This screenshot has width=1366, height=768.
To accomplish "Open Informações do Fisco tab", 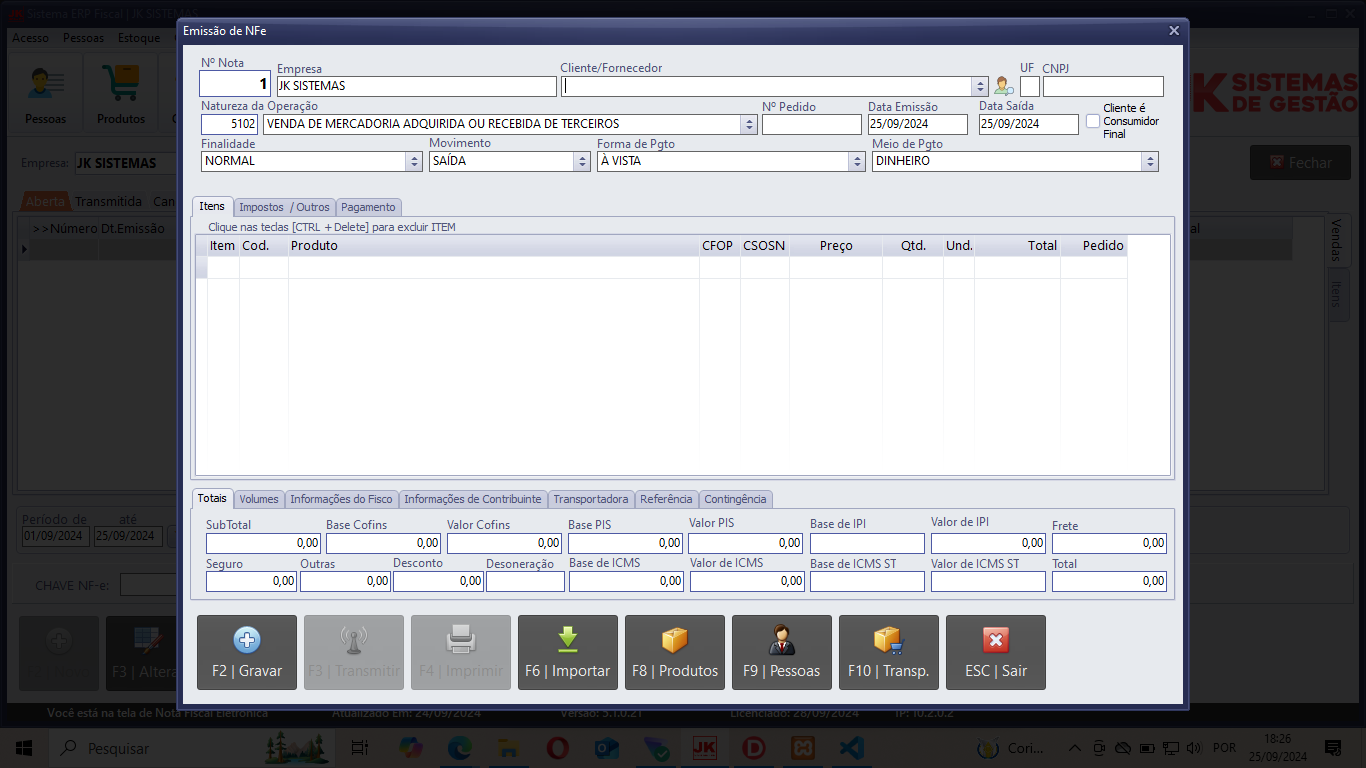I will pos(342,499).
